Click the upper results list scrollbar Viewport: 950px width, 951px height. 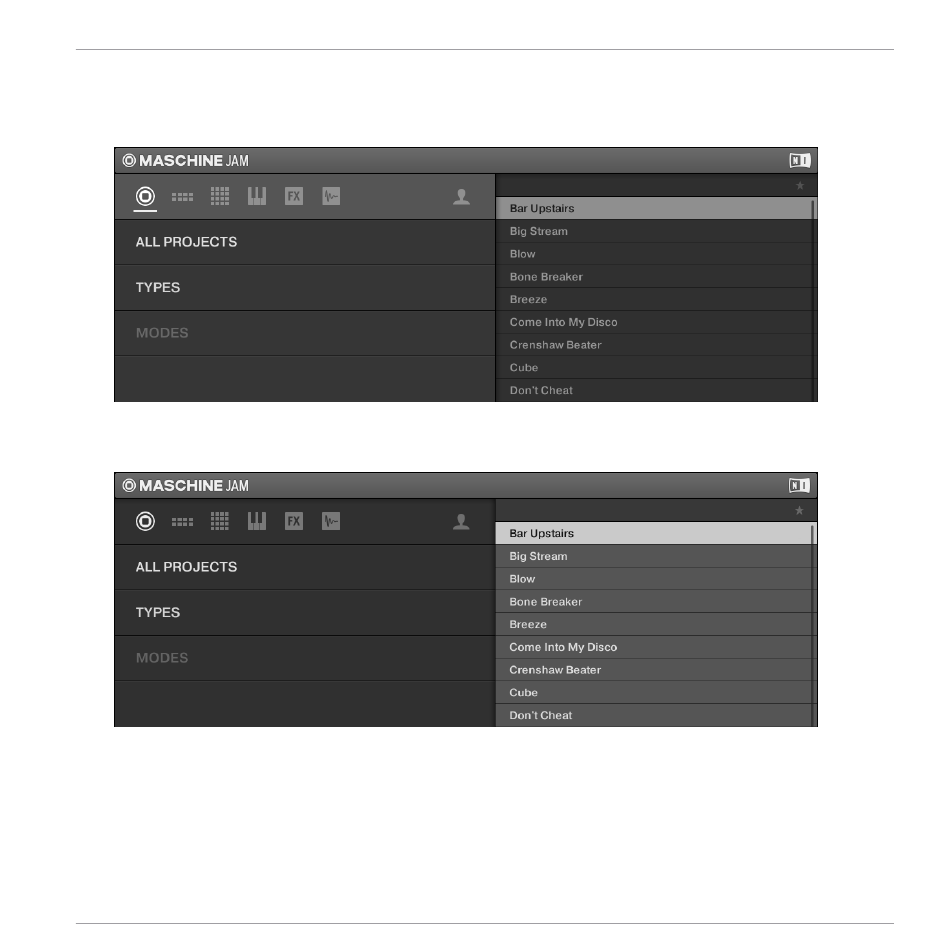tap(814, 300)
